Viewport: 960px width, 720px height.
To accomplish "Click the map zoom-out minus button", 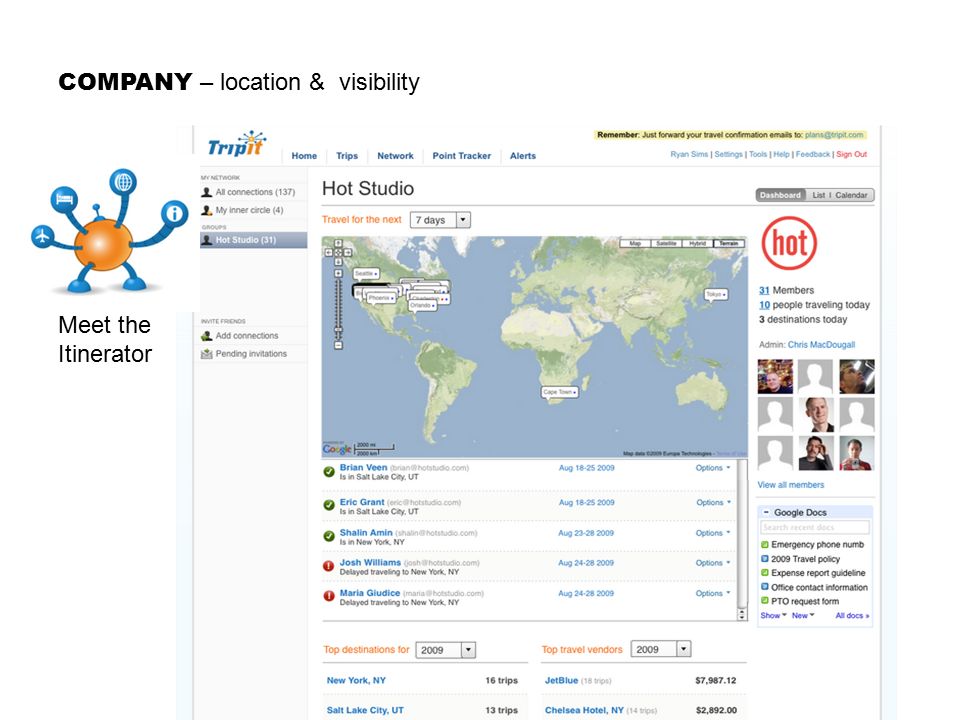I will pyautogui.click(x=338, y=345).
